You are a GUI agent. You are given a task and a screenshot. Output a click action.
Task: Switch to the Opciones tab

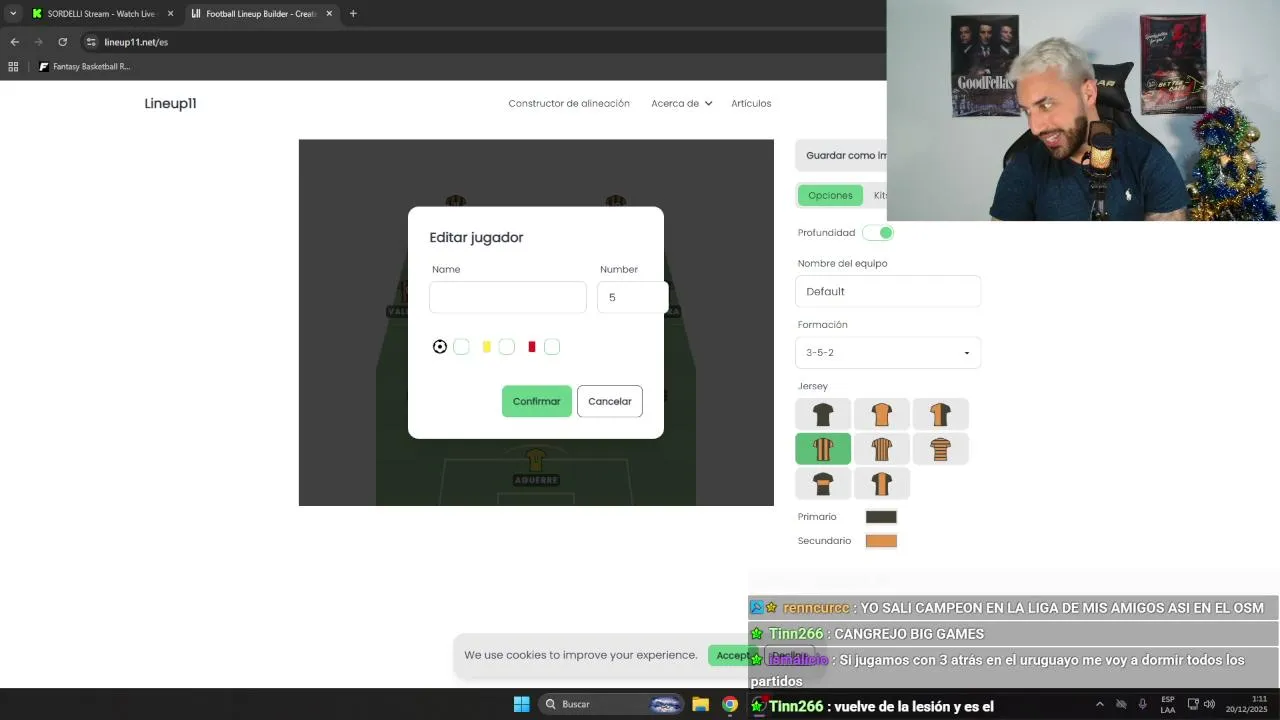pos(830,195)
